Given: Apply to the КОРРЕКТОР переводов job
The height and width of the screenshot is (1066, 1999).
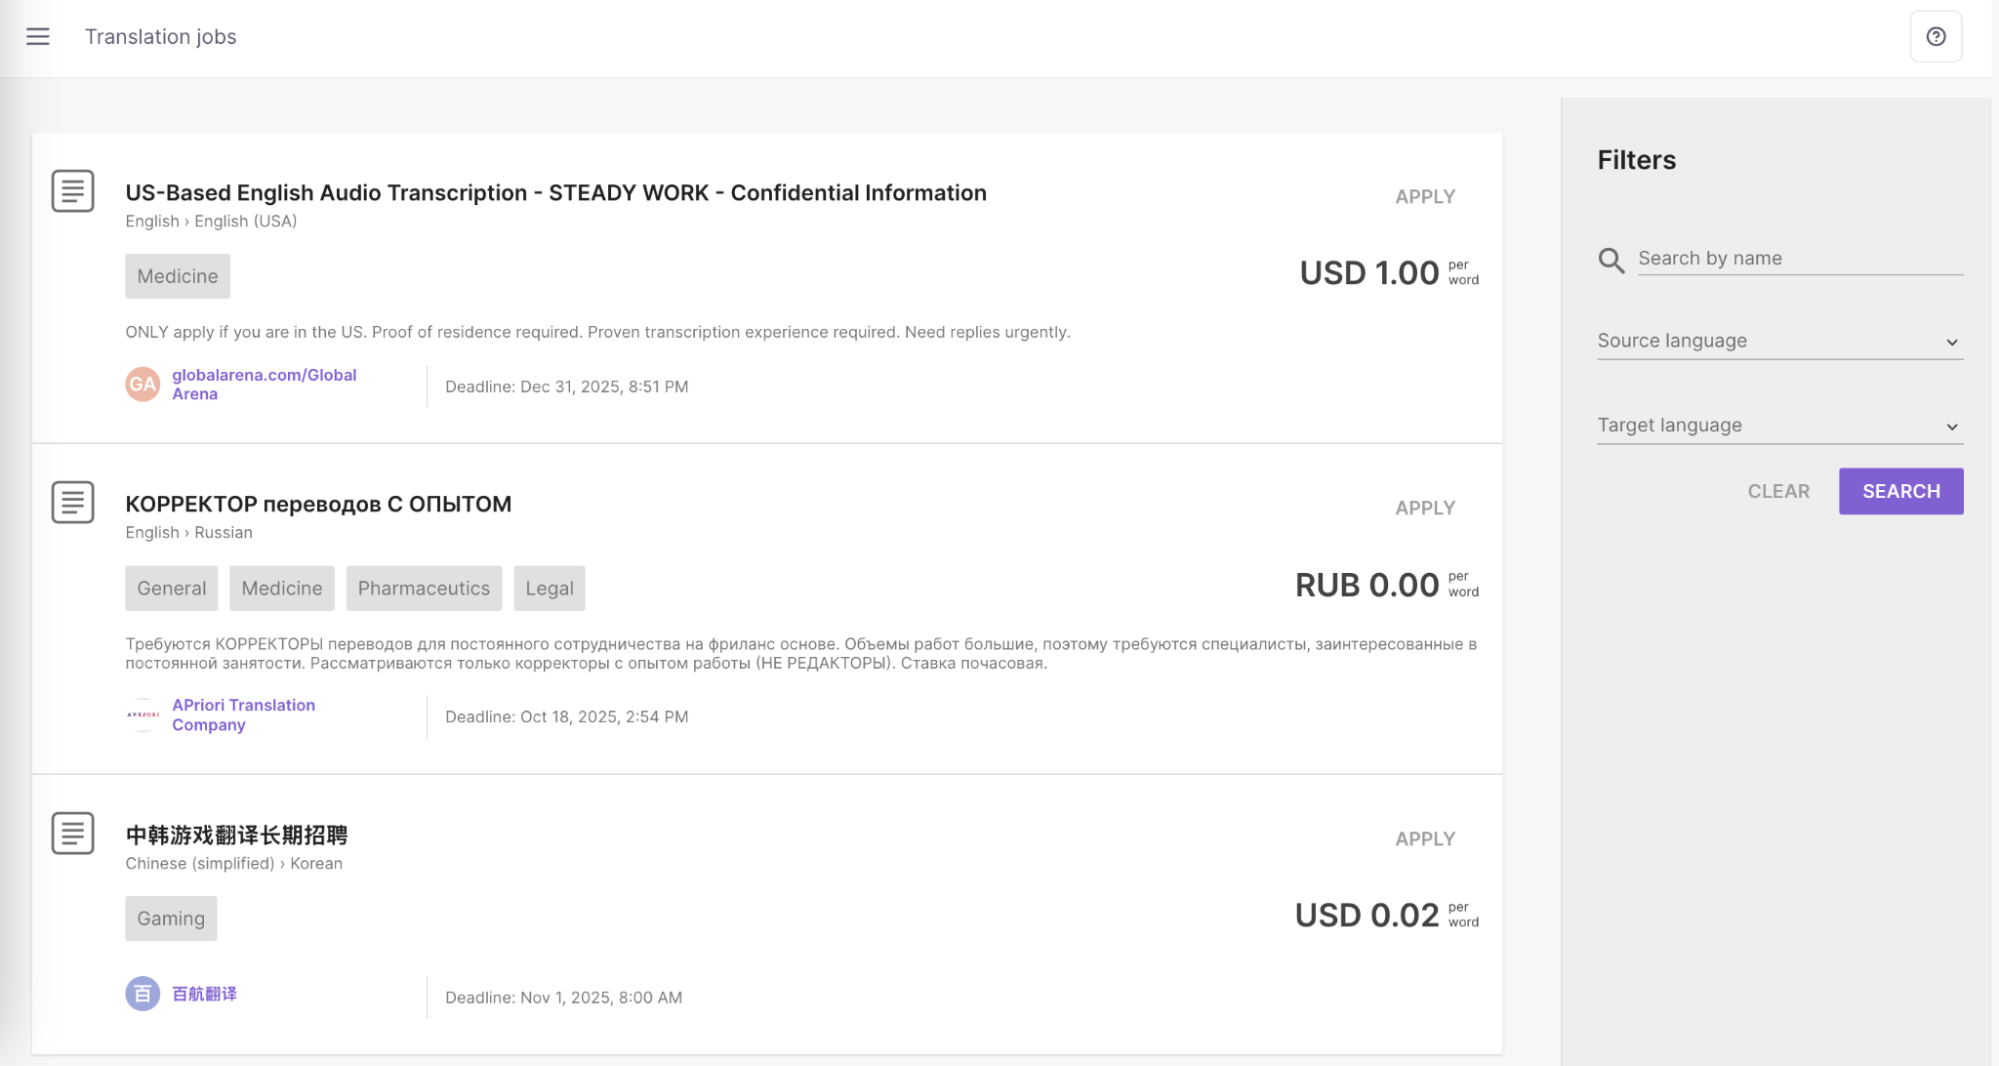Looking at the screenshot, I should click(x=1425, y=508).
